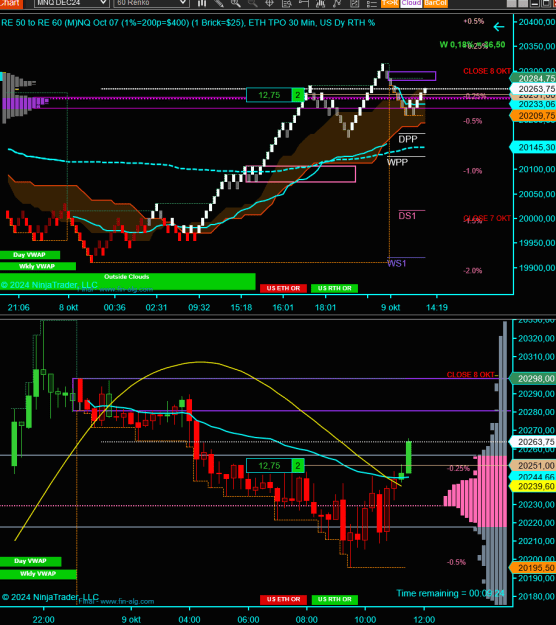The width and height of the screenshot is (556, 625).
Task: Enable the crosshair cursor icon
Action: 269,3
